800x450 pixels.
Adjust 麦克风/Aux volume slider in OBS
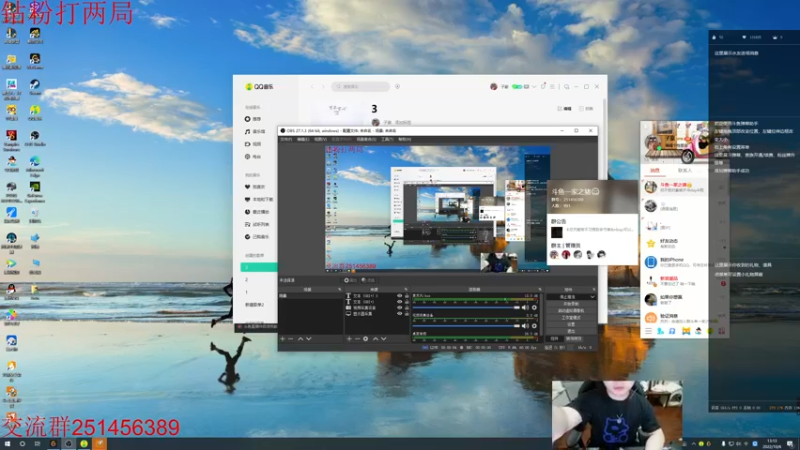tap(466, 307)
